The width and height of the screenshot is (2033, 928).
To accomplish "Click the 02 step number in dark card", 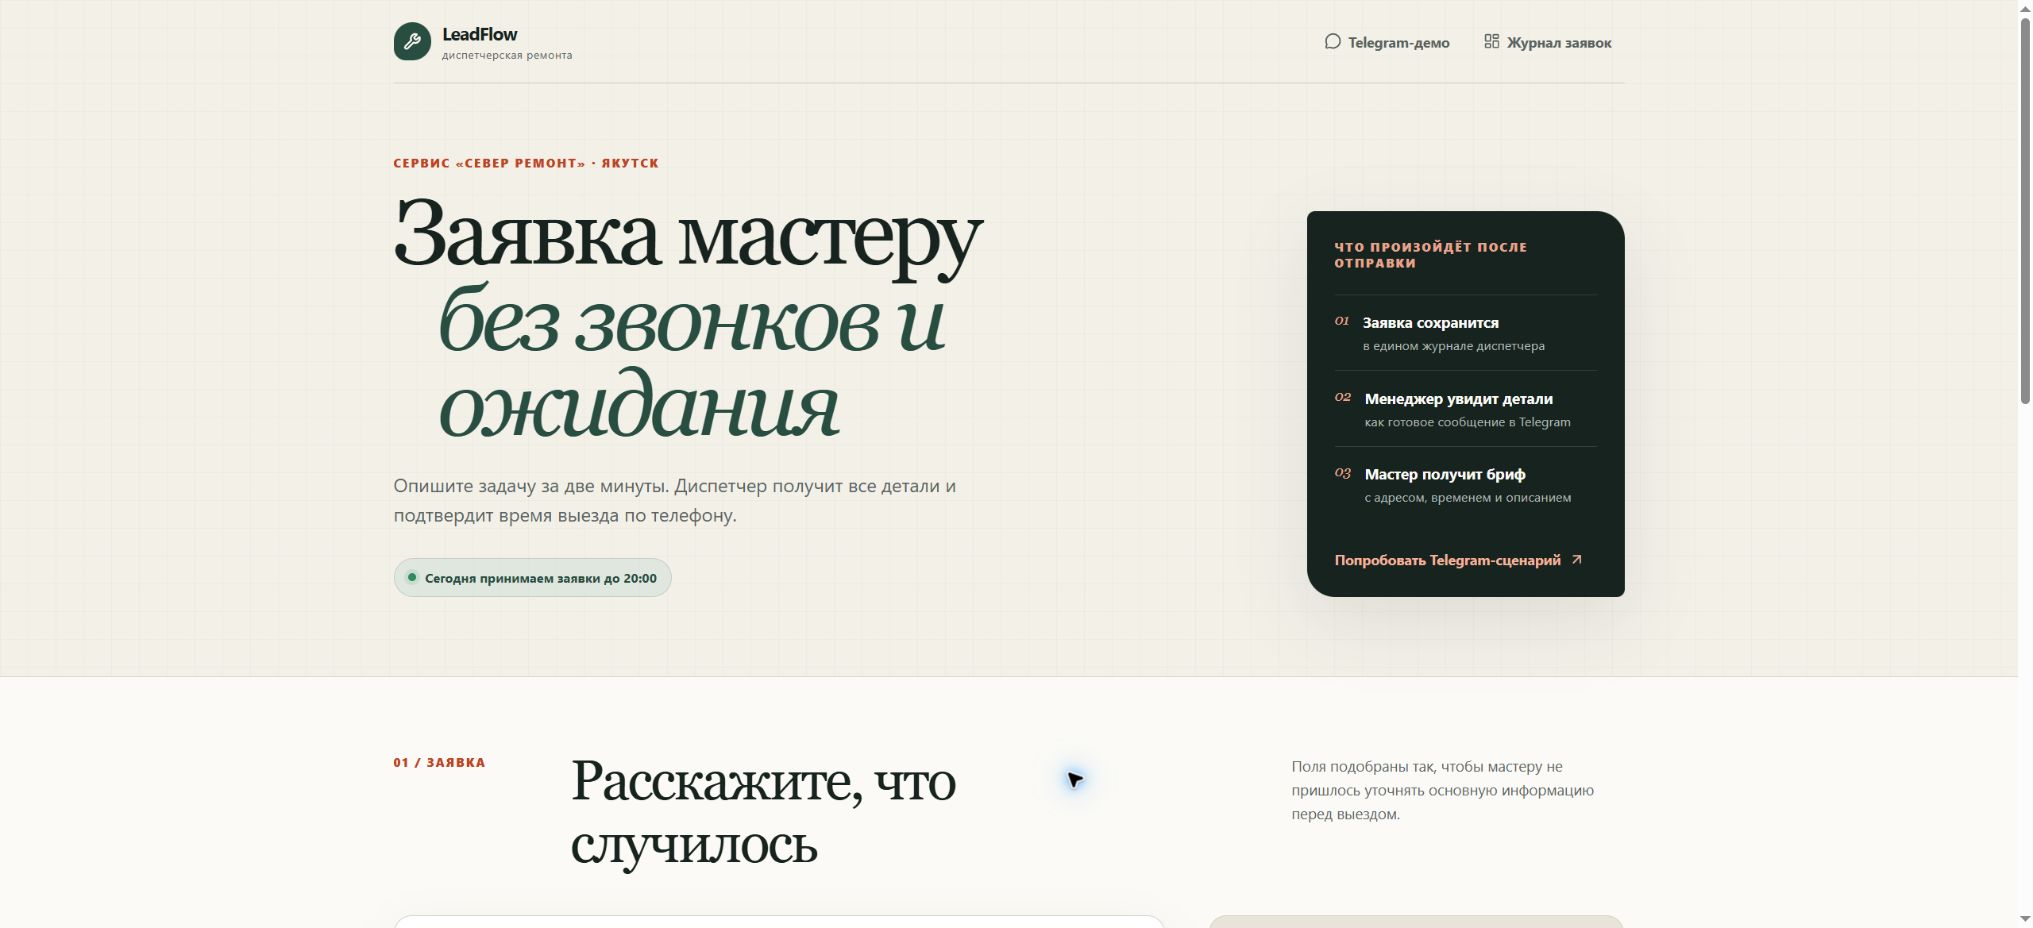I will click(1343, 397).
